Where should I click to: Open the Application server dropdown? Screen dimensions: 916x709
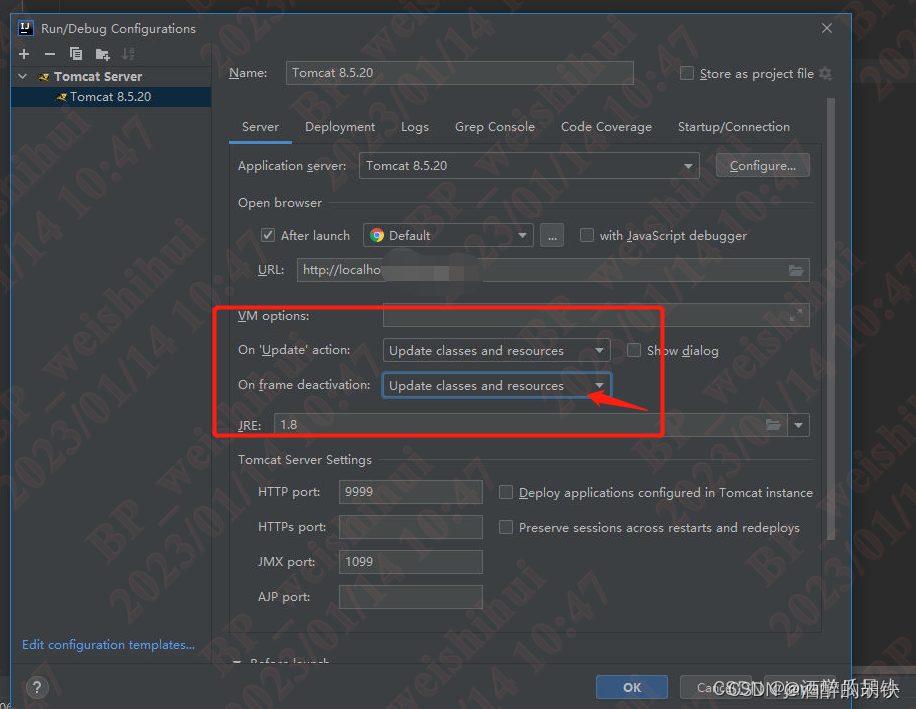(x=688, y=166)
